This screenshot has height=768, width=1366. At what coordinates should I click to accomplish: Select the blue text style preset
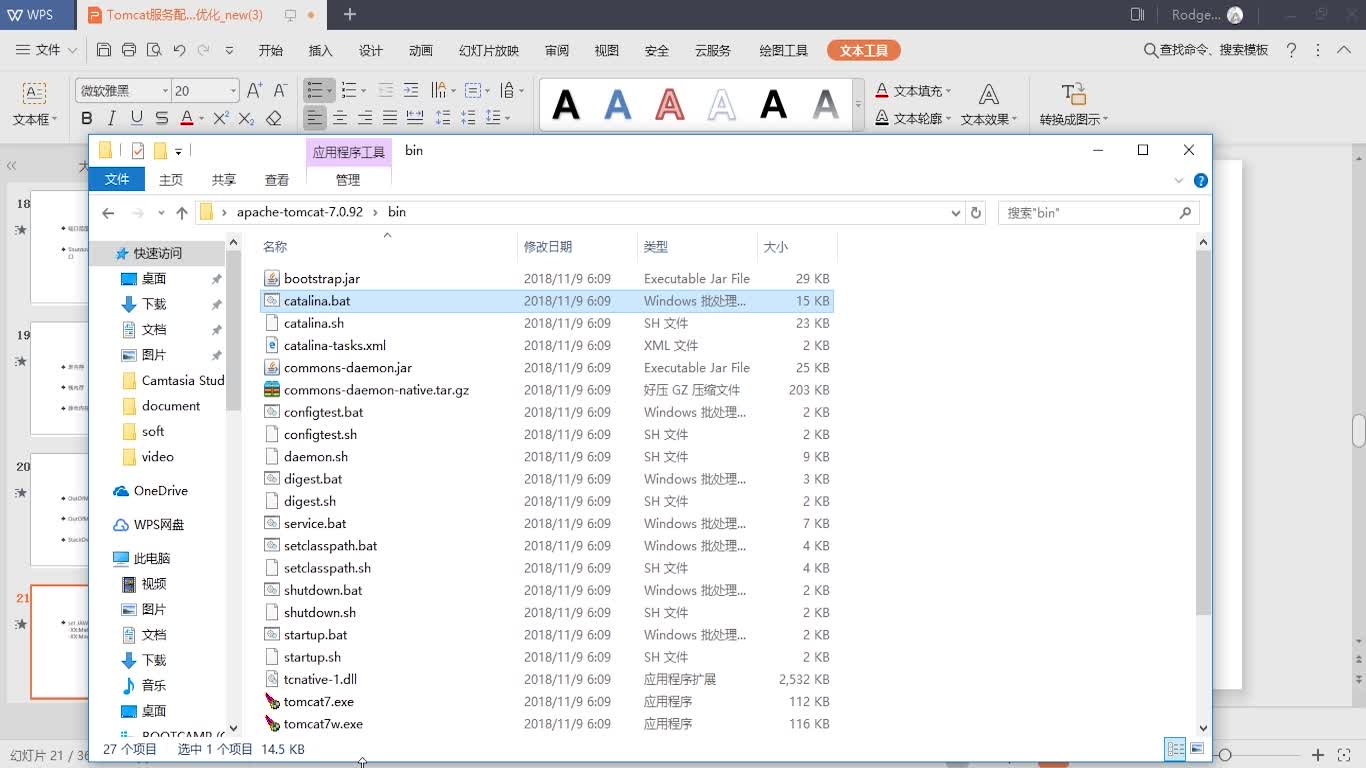pyautogui.click(x=618, y=104)
